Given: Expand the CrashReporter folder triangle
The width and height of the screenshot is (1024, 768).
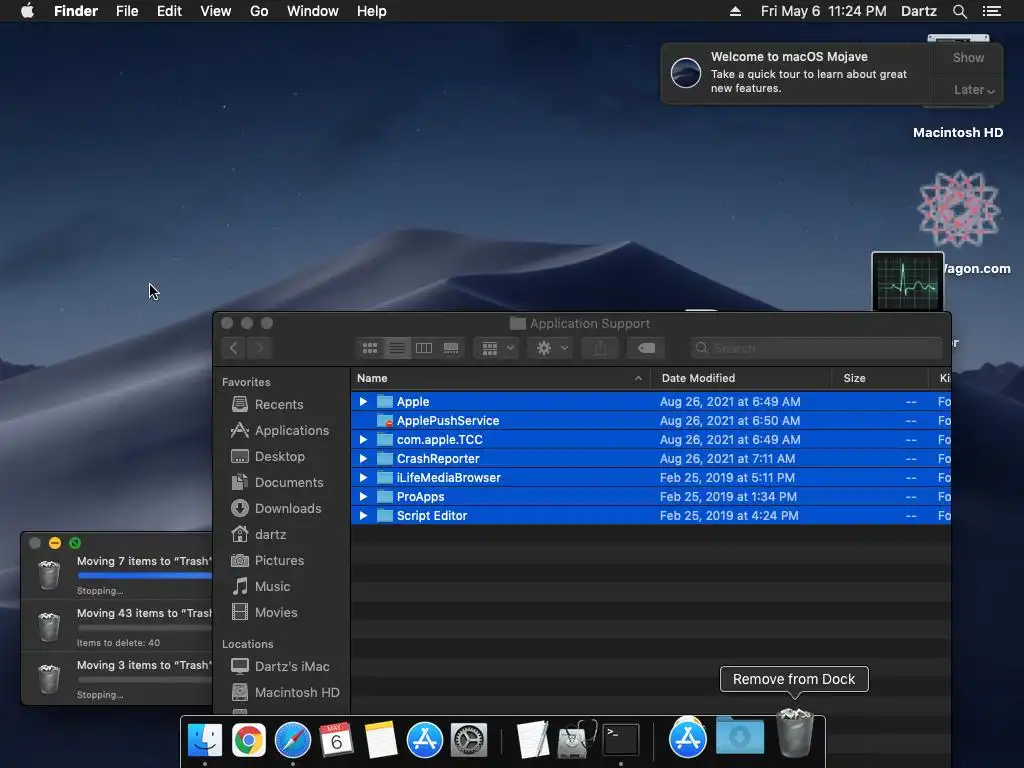Looking at the screenshot, I should (x=364, y=458).
